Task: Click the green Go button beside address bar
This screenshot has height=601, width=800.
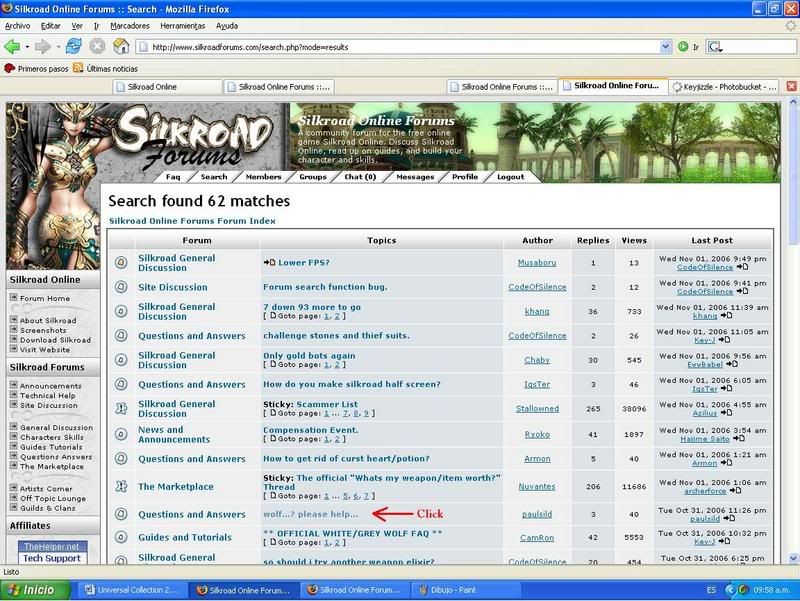Action: tap(683, 47)
